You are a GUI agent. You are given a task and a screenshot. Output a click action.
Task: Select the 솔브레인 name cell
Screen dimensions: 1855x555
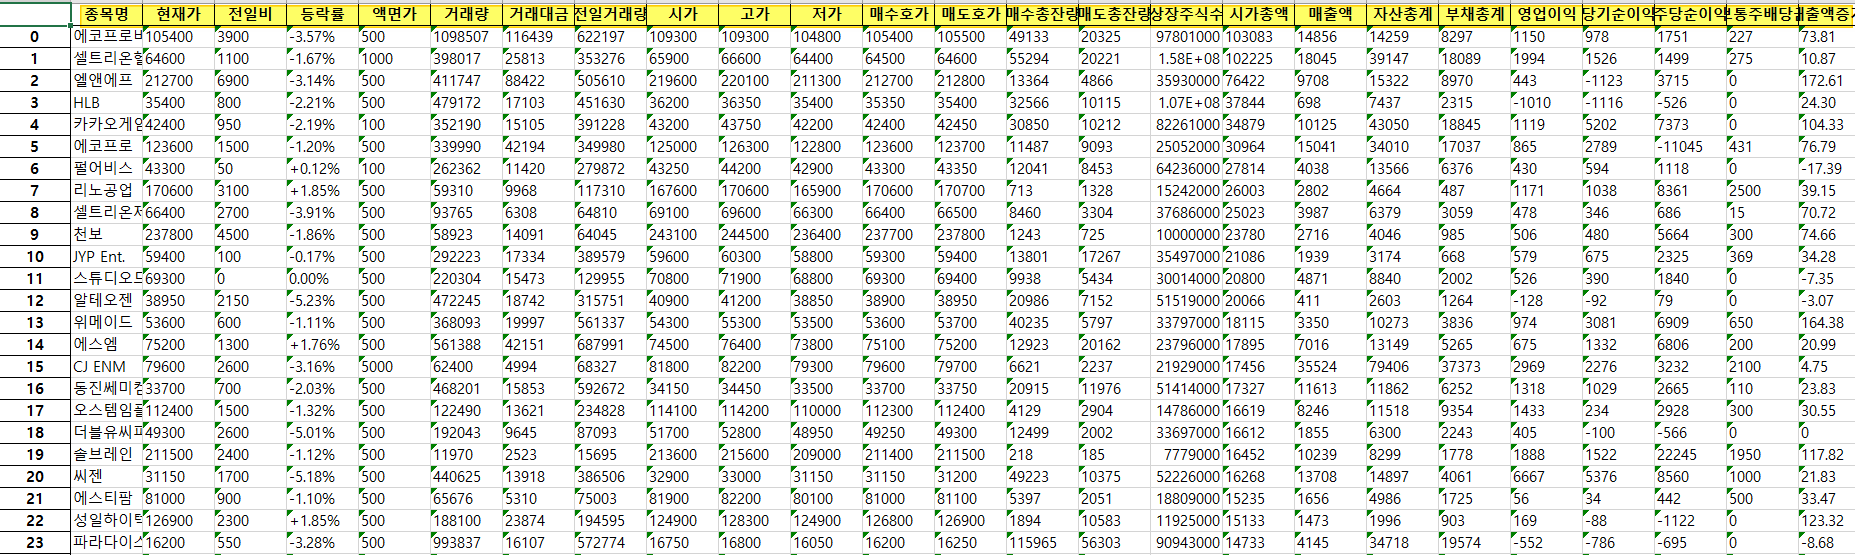107,455
